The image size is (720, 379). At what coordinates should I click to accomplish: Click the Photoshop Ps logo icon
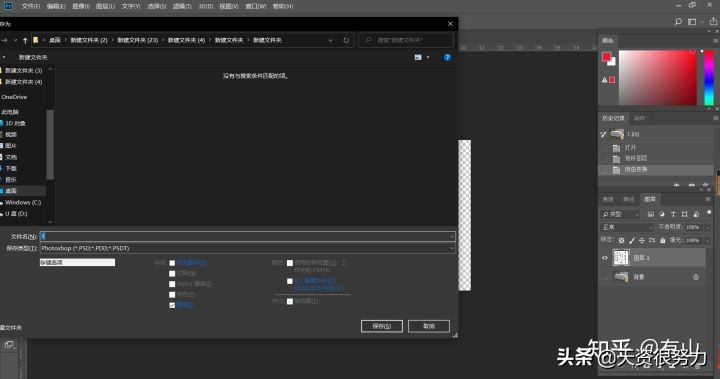pos(8,6)
